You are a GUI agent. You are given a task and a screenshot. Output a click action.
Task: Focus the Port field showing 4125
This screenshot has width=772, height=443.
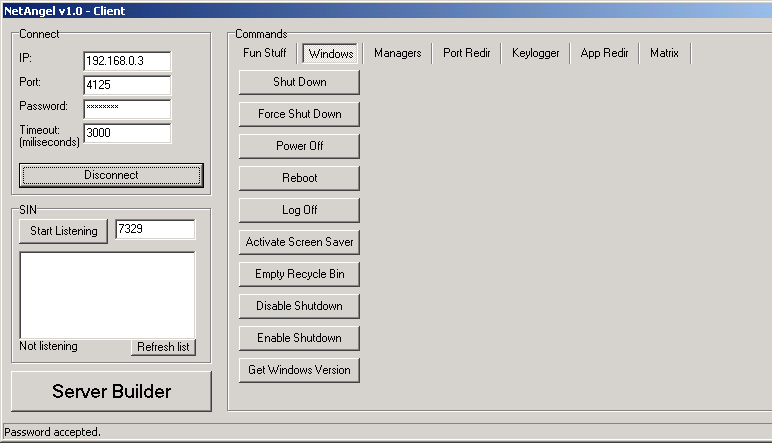tap(127, 85)
